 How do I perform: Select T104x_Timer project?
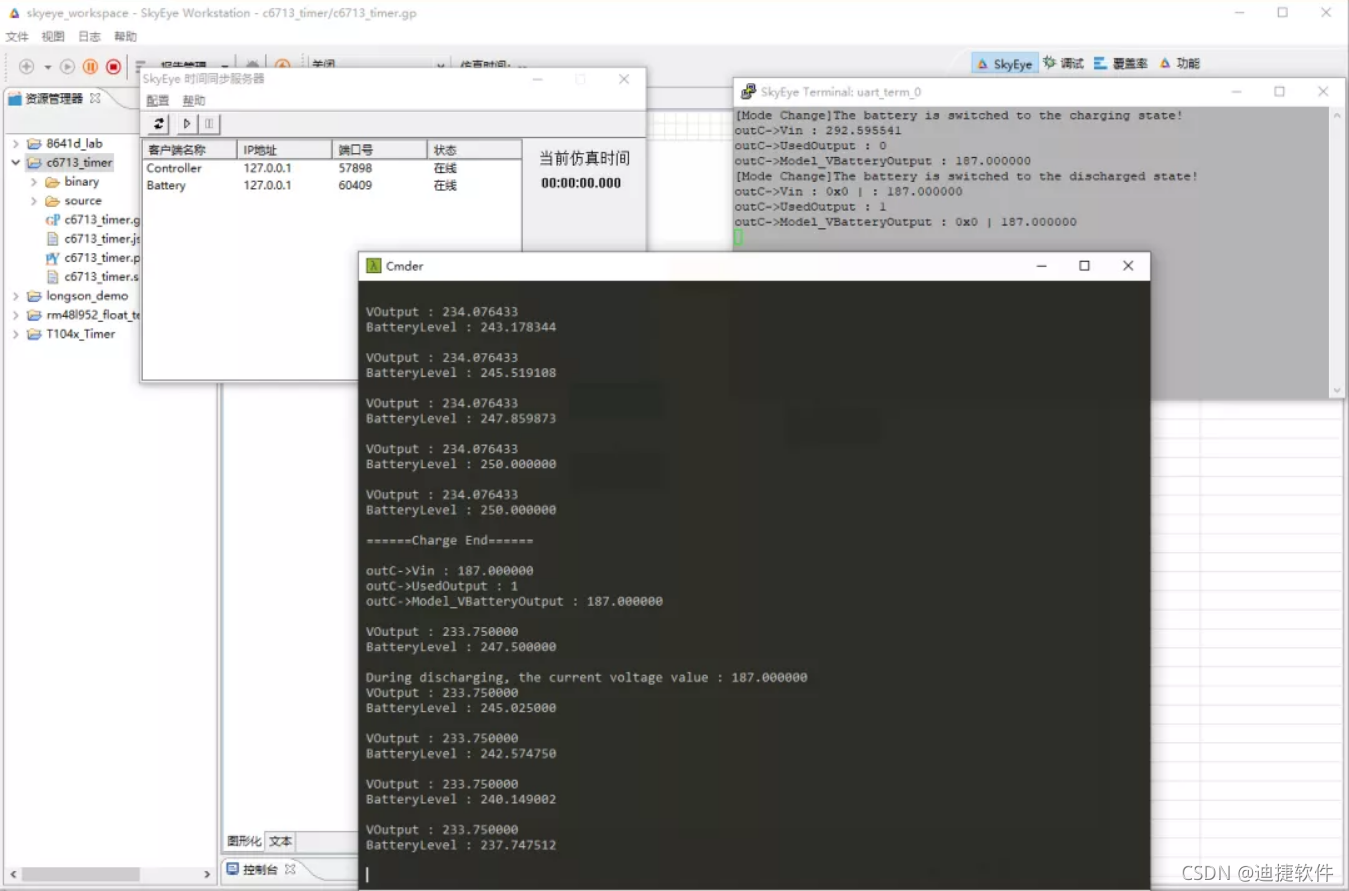pos(71,334)
